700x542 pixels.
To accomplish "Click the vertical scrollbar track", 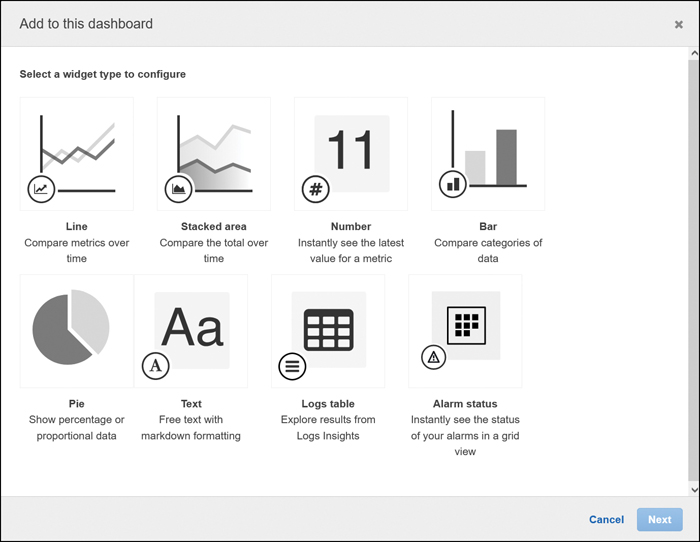I will click(694, 271).
